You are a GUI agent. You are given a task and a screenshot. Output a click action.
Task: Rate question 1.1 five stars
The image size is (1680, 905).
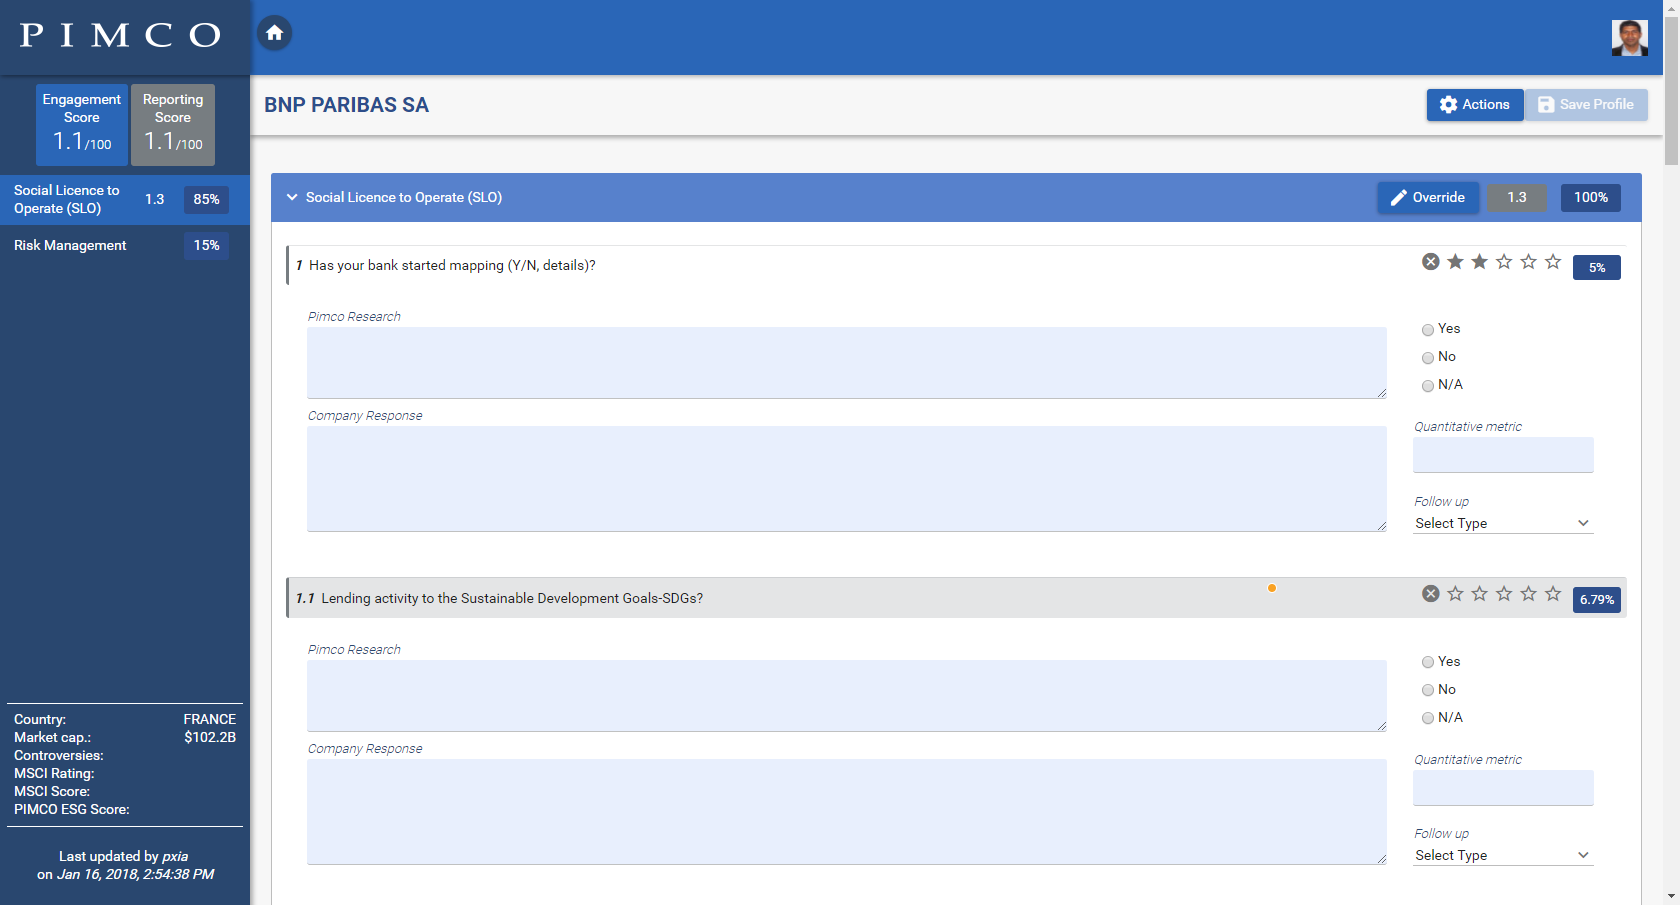click(1553, 594)
